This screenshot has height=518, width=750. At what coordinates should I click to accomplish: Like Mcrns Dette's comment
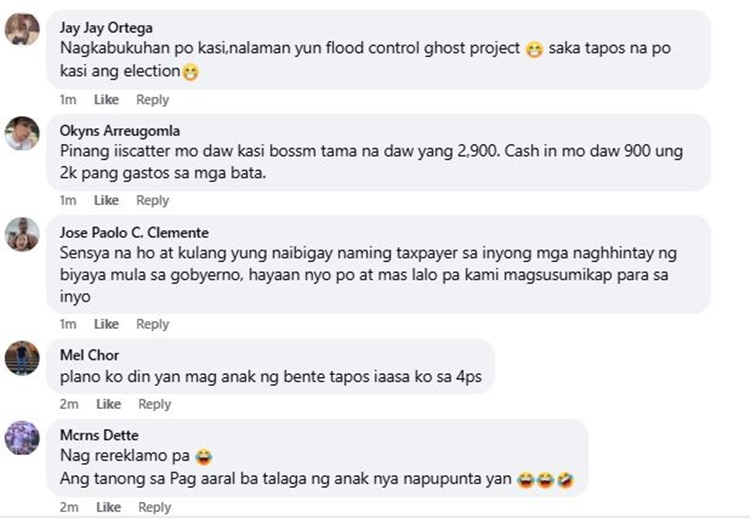tap(109, 507)
